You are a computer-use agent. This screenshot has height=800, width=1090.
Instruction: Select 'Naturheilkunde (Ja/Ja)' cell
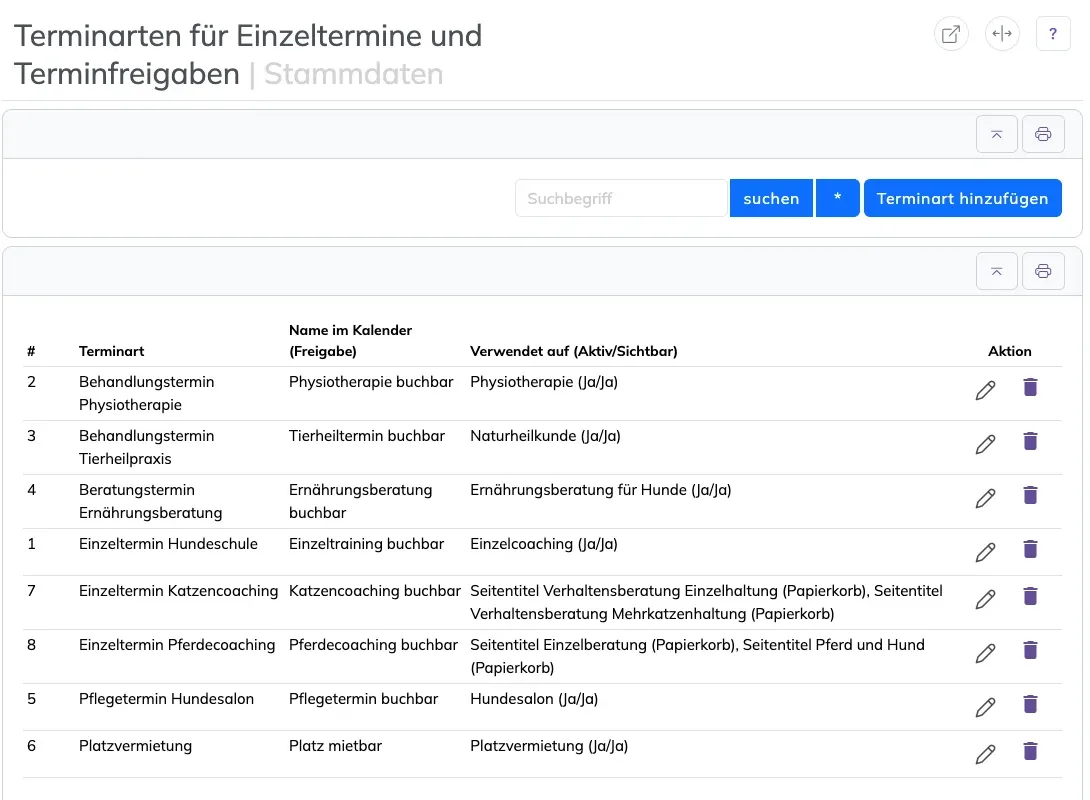tap(545, 436)
